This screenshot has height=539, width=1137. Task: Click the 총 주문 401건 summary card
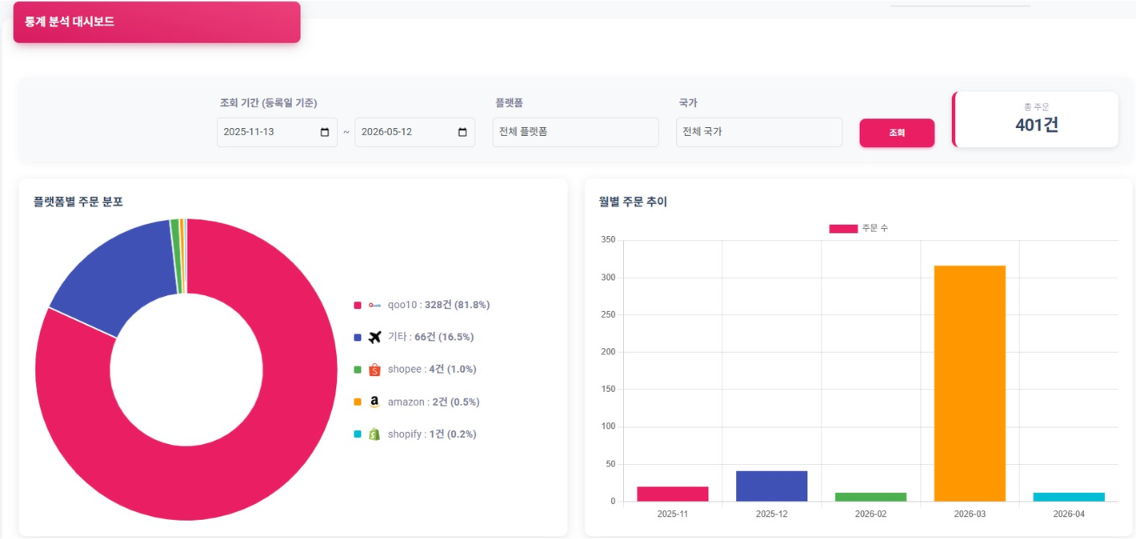pos(1035,120)
